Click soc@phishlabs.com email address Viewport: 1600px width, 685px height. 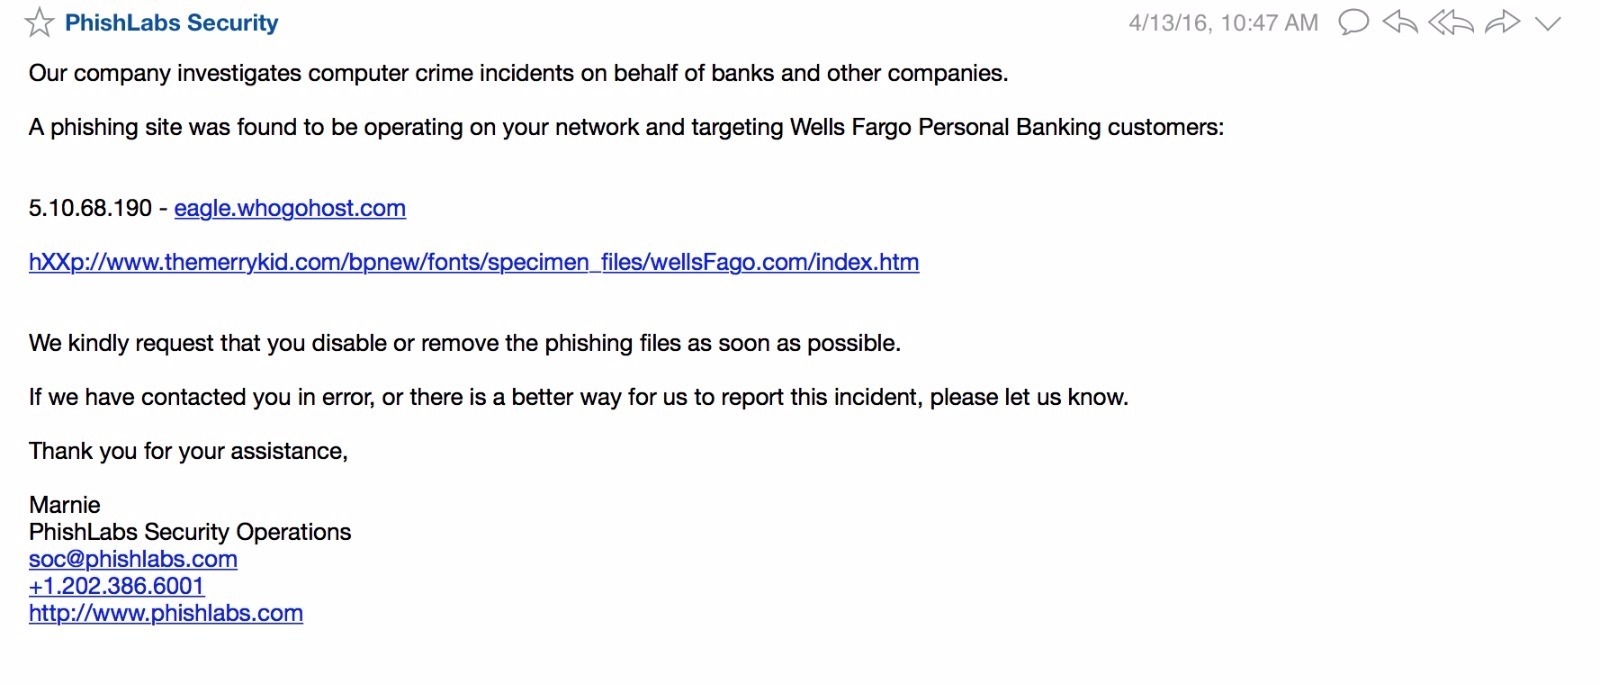pyautogui.click(x=133, y=559)
